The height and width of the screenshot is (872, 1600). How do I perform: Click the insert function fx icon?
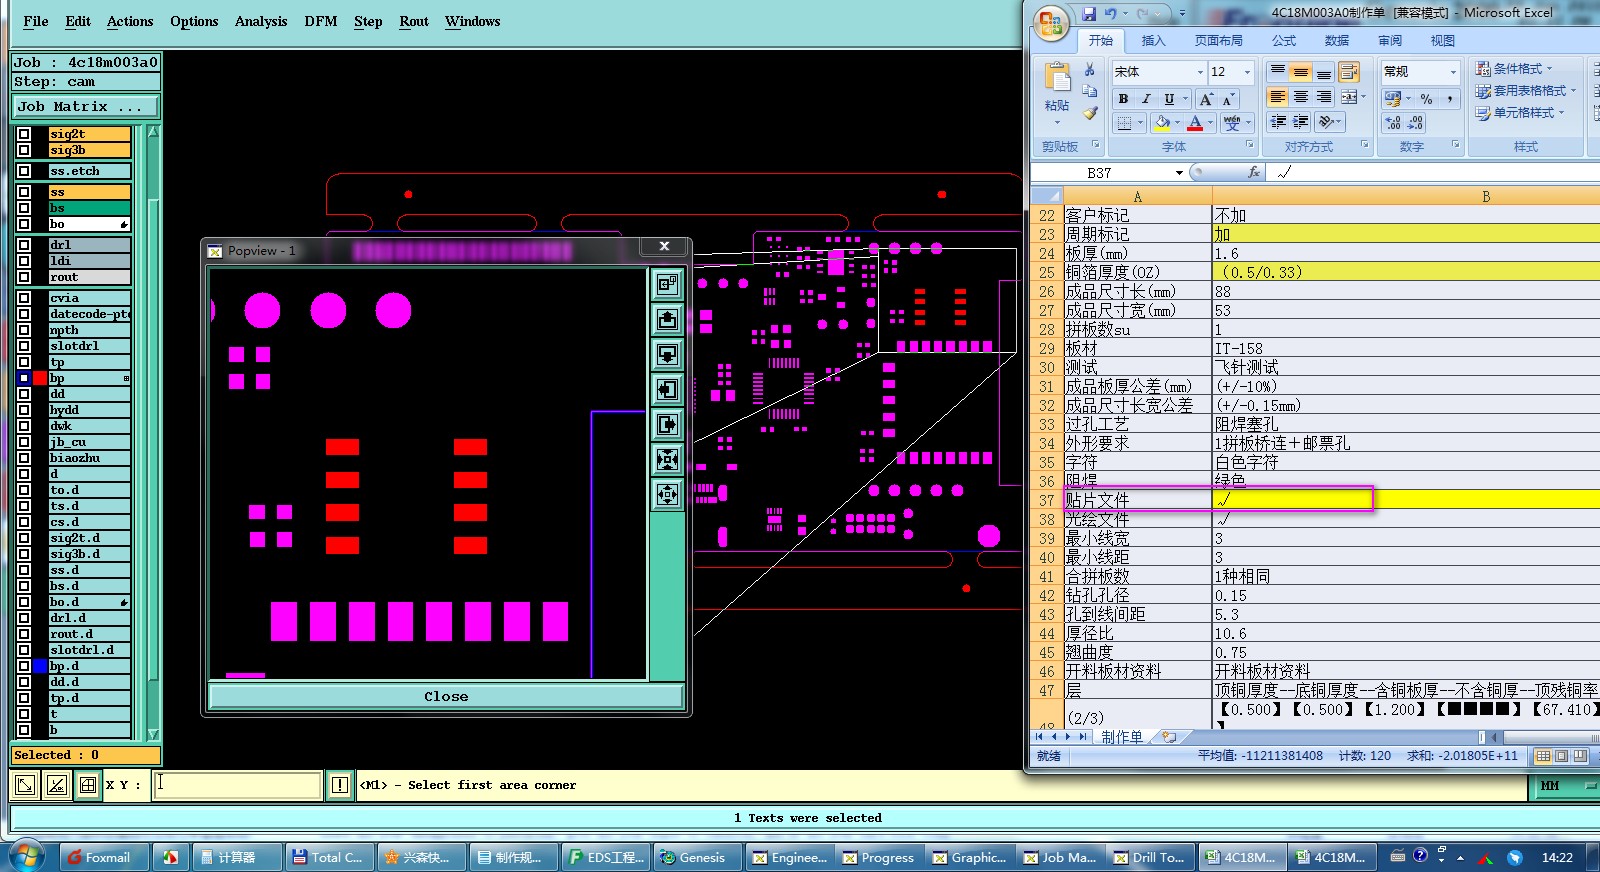point(1254,172)
